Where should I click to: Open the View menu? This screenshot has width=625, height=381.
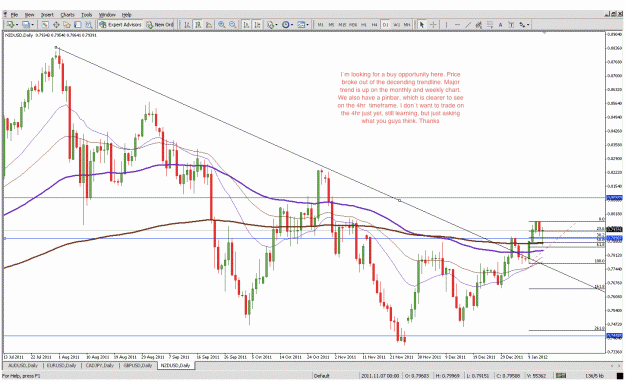coord(29,15)
